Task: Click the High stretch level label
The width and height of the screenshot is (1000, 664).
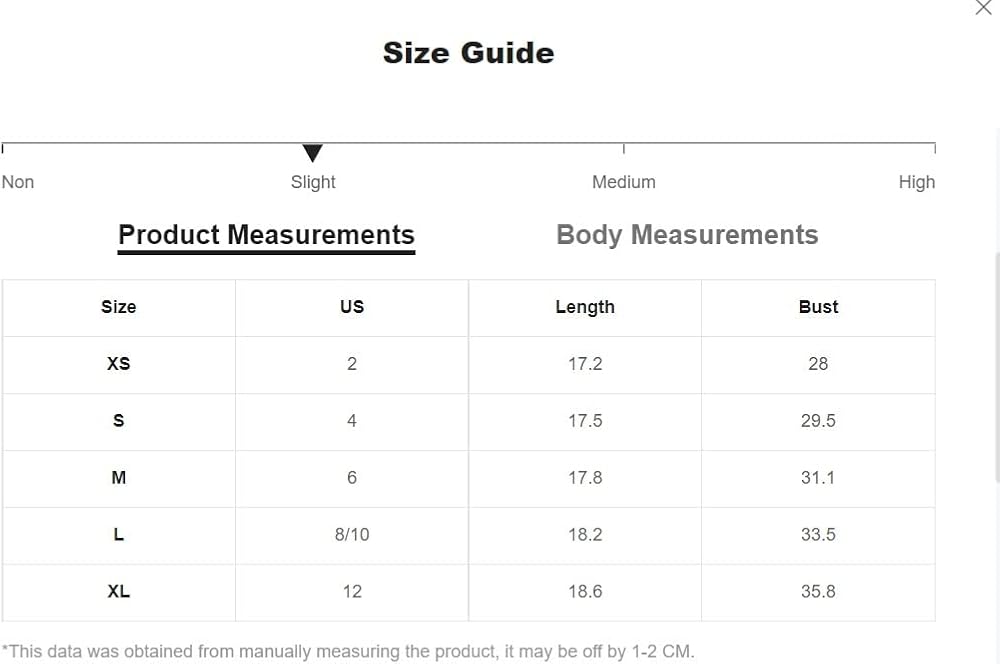Action: coord(916,182)
